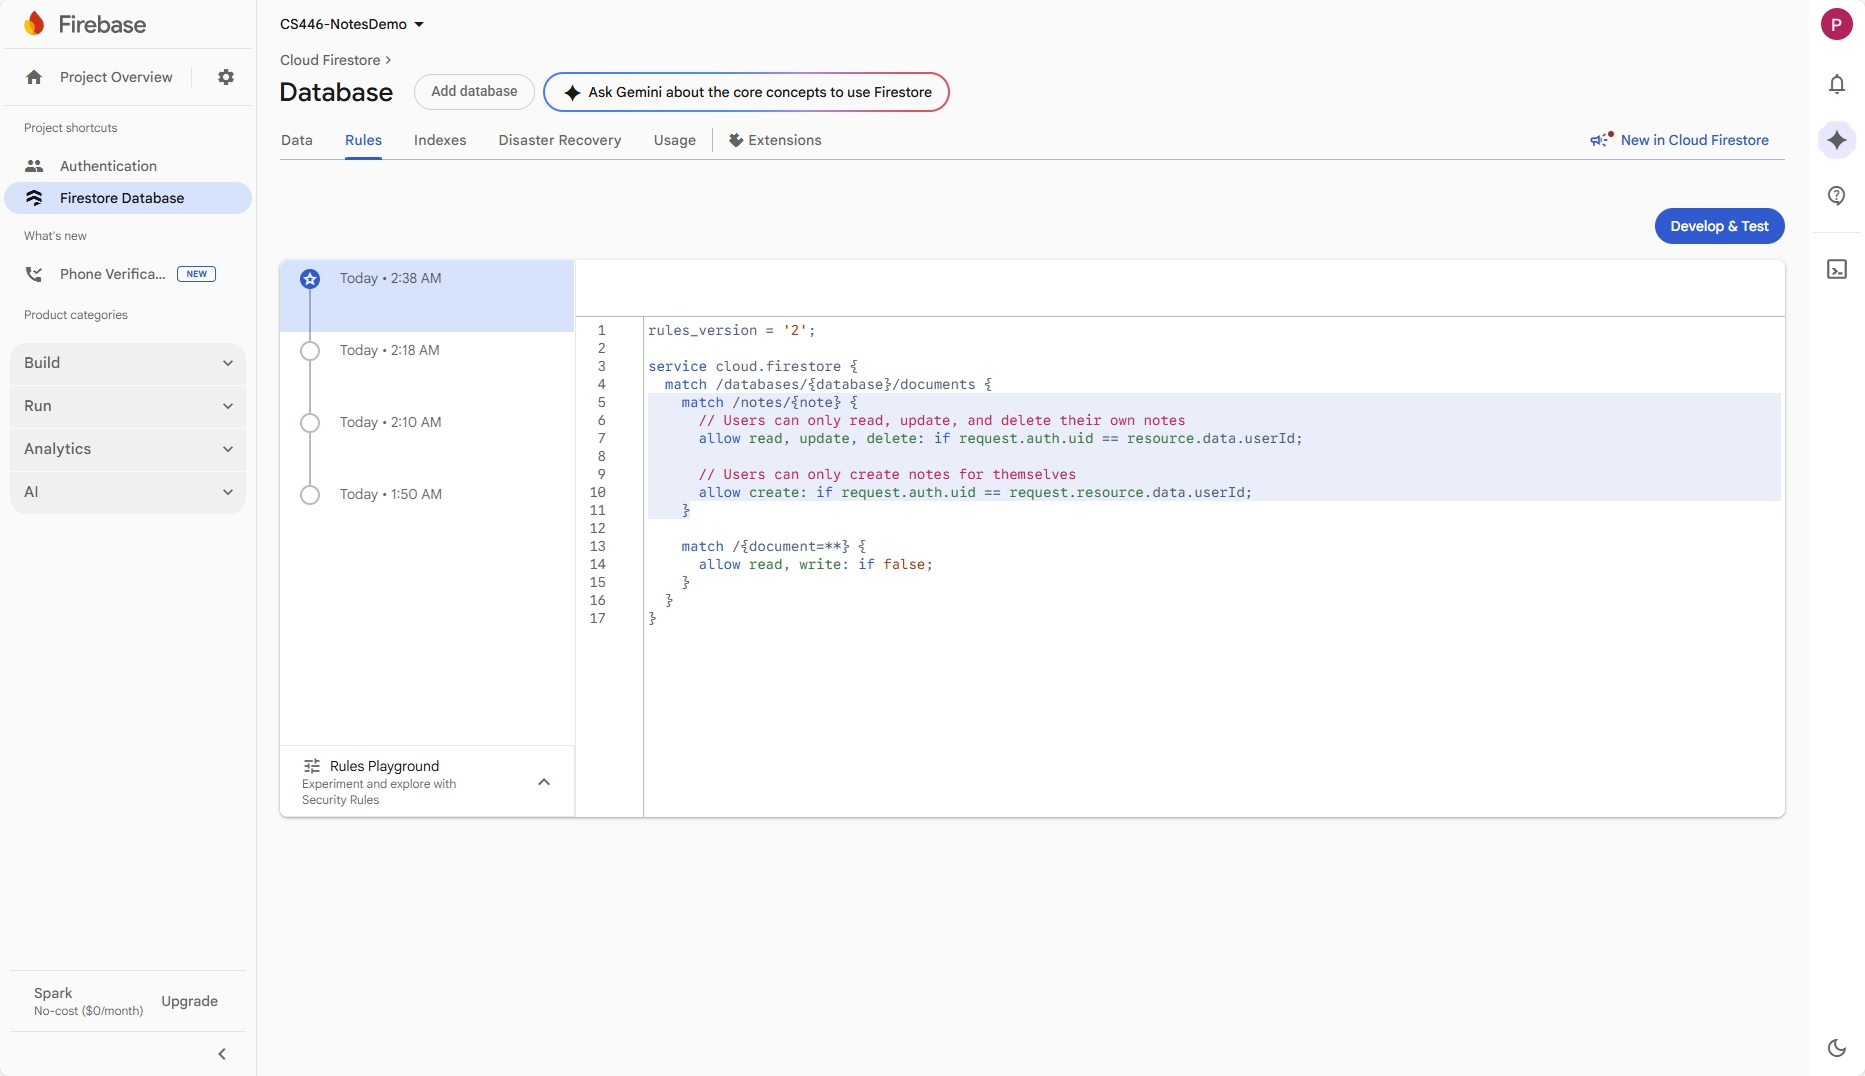Viewport: 1865px width, 1076px height.
Task: Click the Cloud Firestore breadcrumb
Action: tap(328, 60)
